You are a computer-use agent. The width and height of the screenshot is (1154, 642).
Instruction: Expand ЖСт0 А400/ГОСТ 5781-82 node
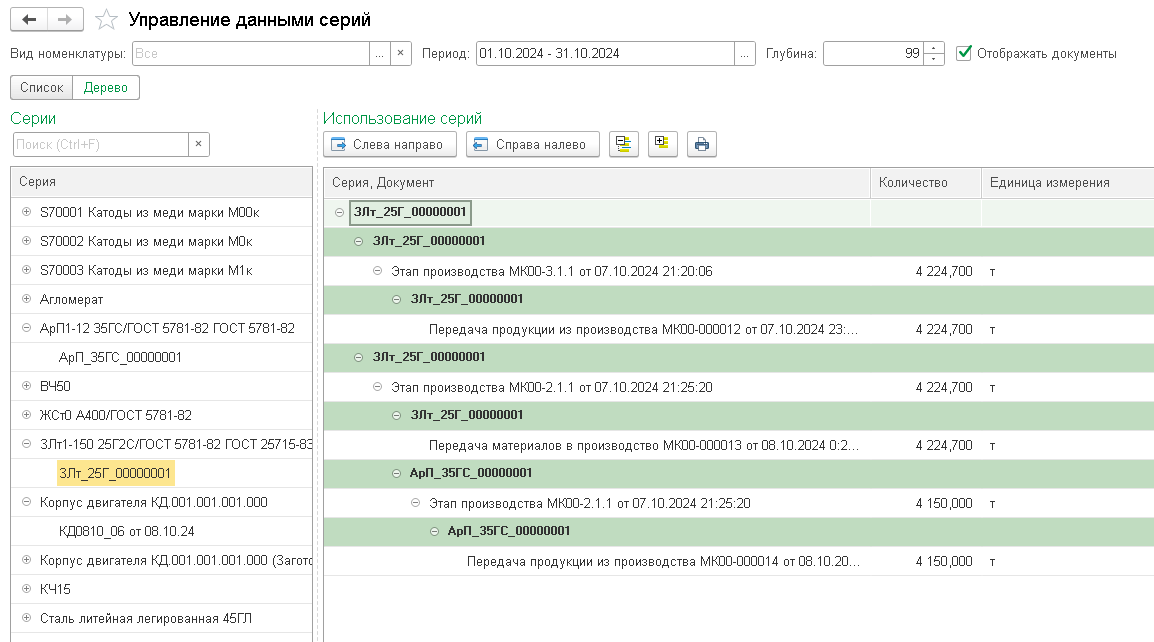pos(26,415)
